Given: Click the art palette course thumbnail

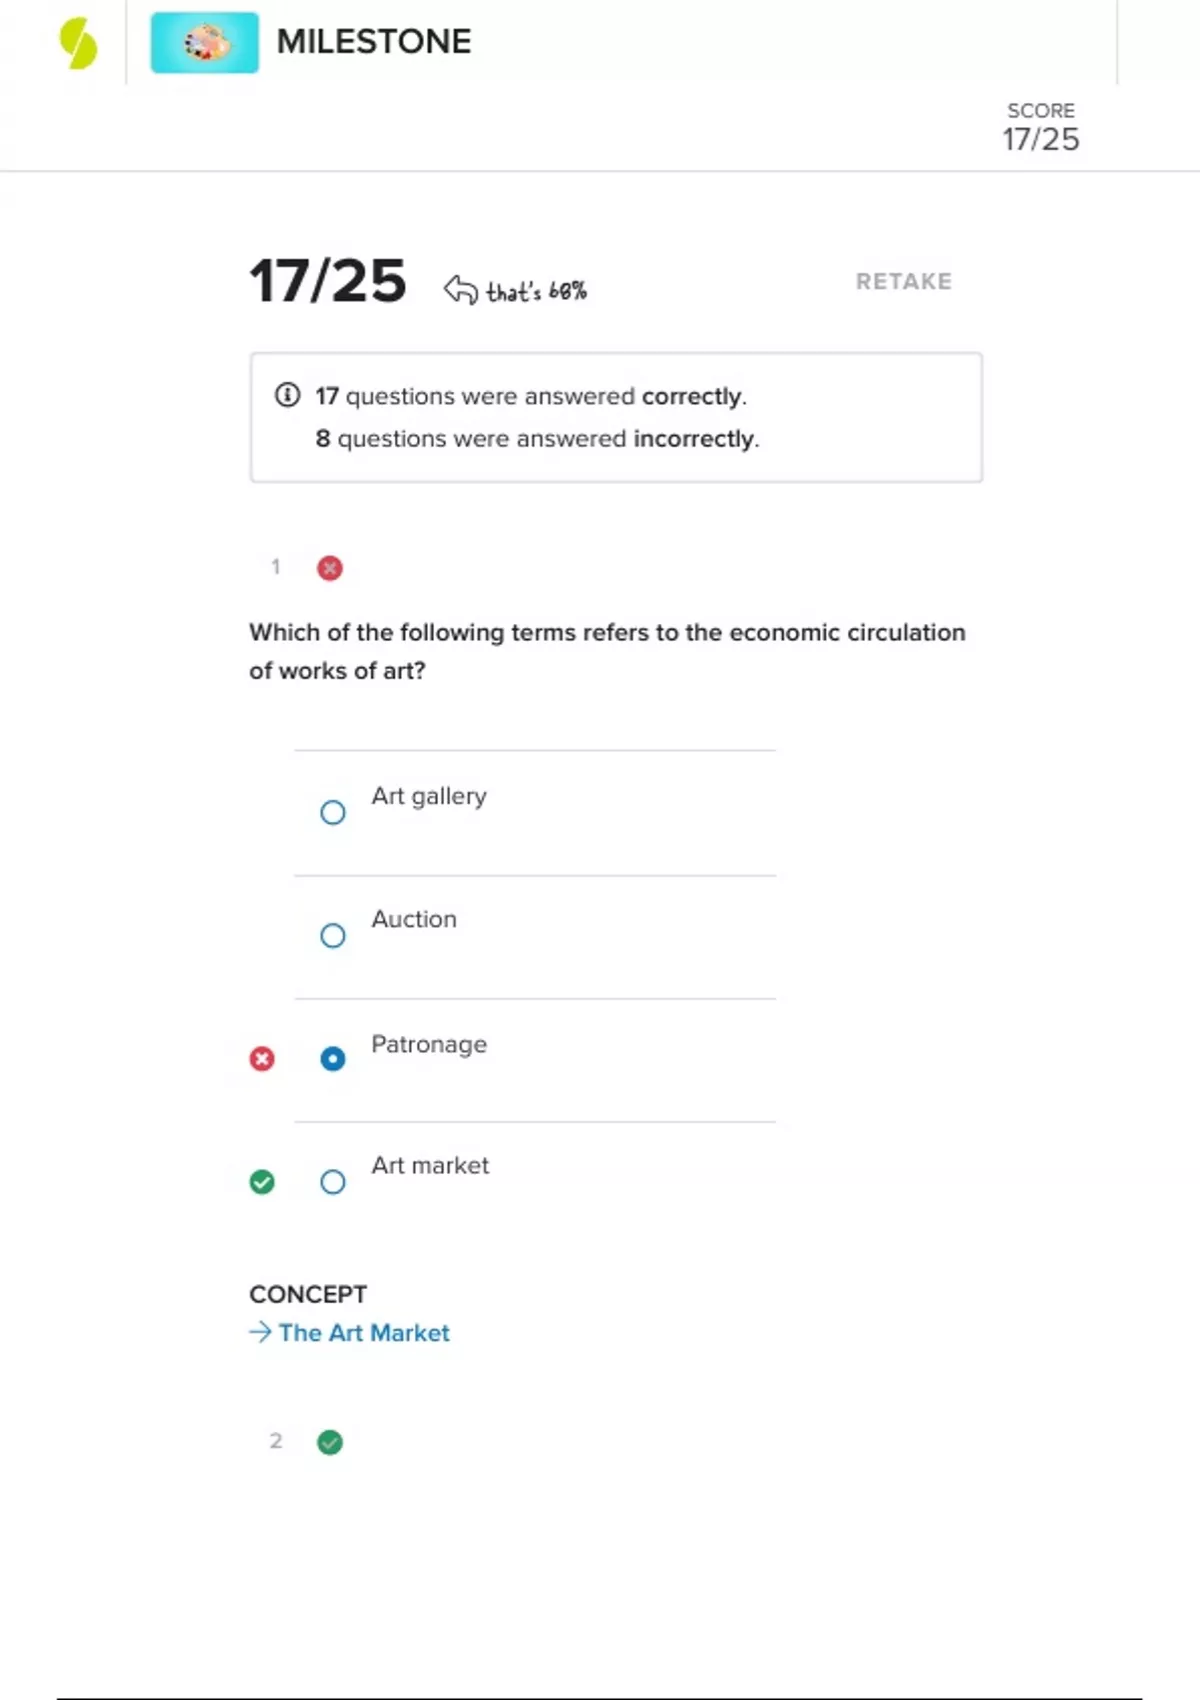Looking at the screenshot, I should click(x=204, y=43).
